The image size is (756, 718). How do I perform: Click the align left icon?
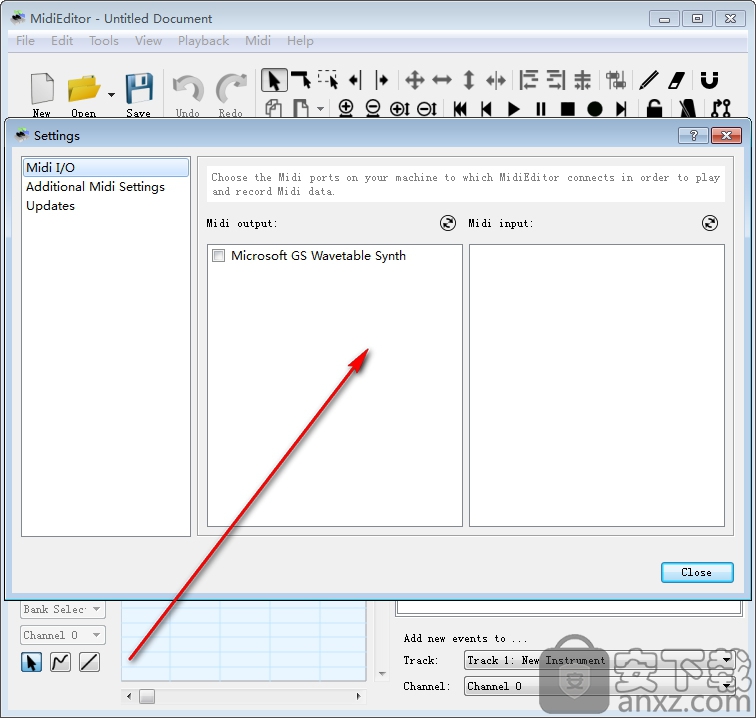point(528,80)
